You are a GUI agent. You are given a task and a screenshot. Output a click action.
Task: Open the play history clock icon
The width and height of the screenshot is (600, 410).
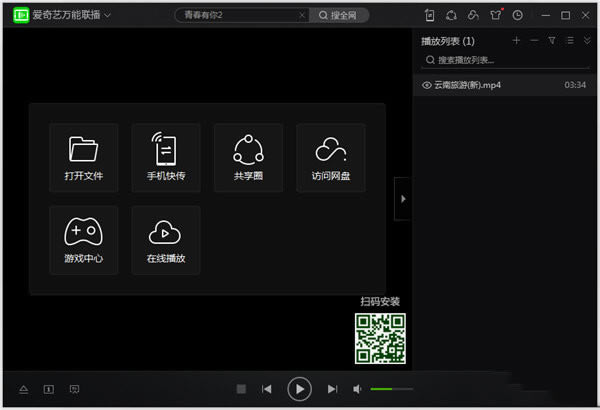[518, 15]
